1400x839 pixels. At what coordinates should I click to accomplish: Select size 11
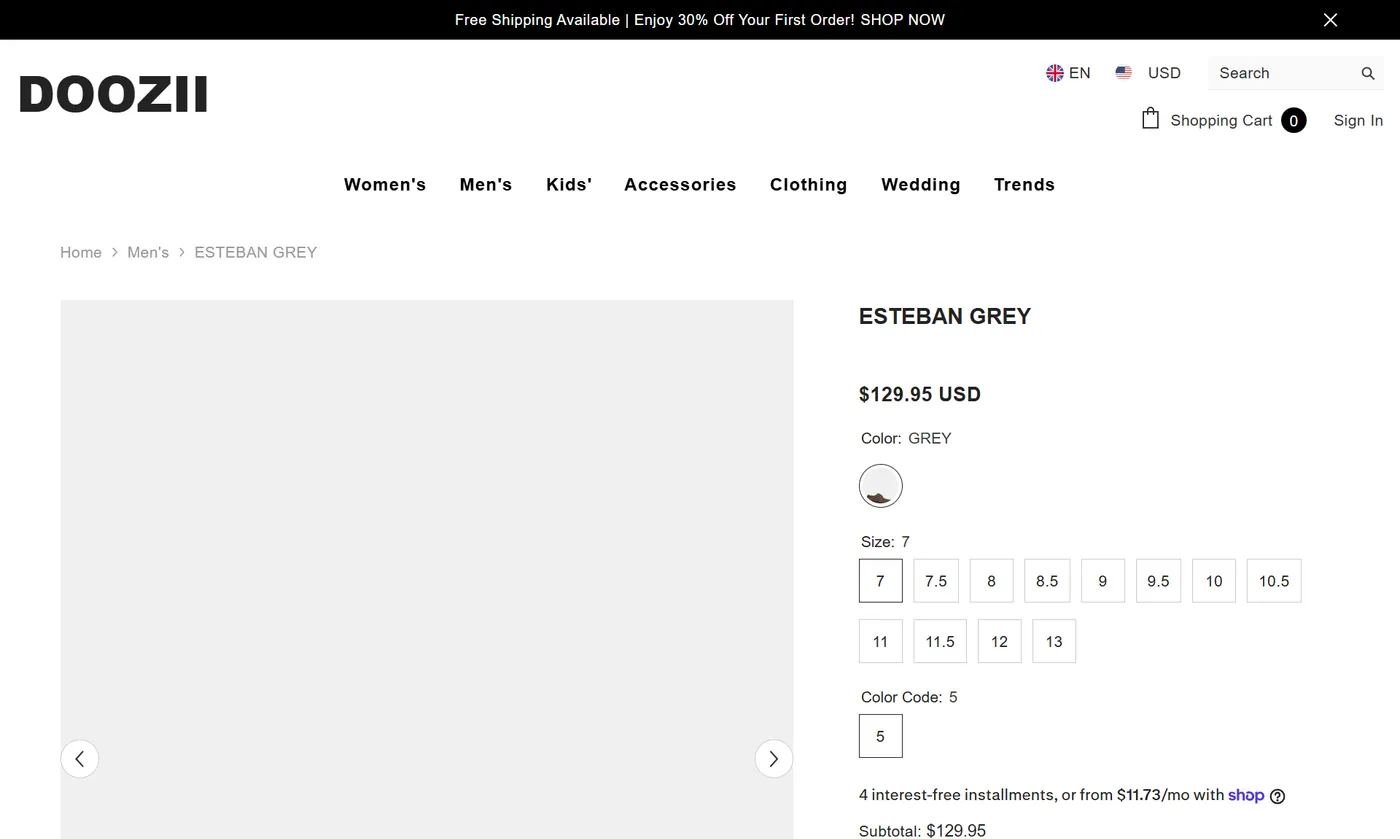pyautogui.click(x=880, y=642)
